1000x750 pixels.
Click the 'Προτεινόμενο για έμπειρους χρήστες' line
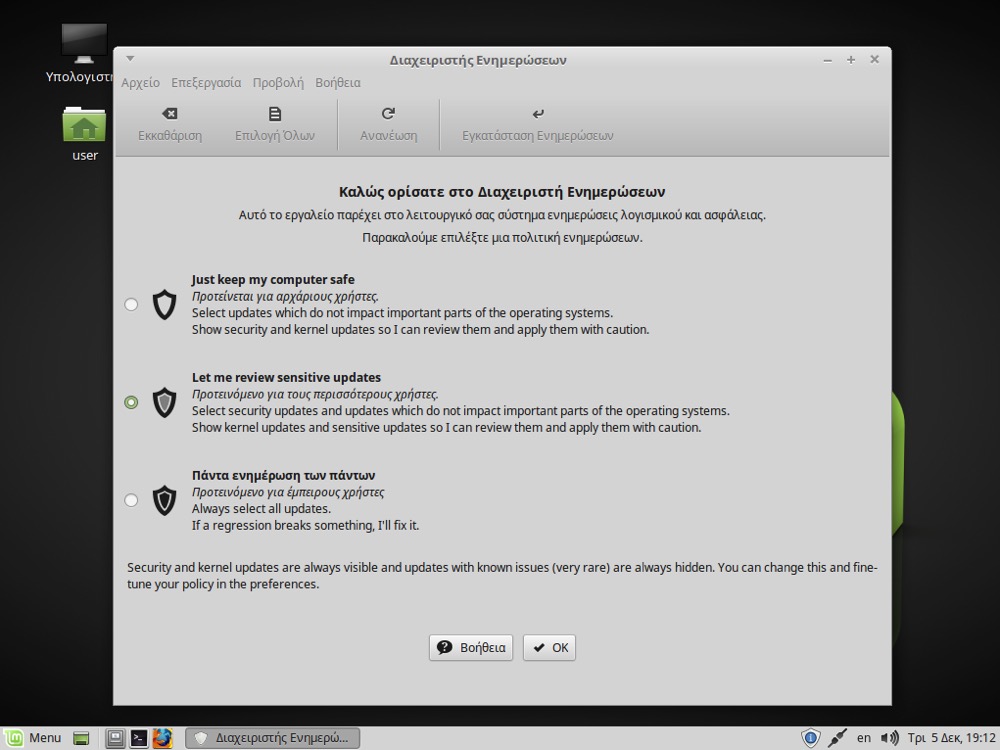tap(288, 492)
